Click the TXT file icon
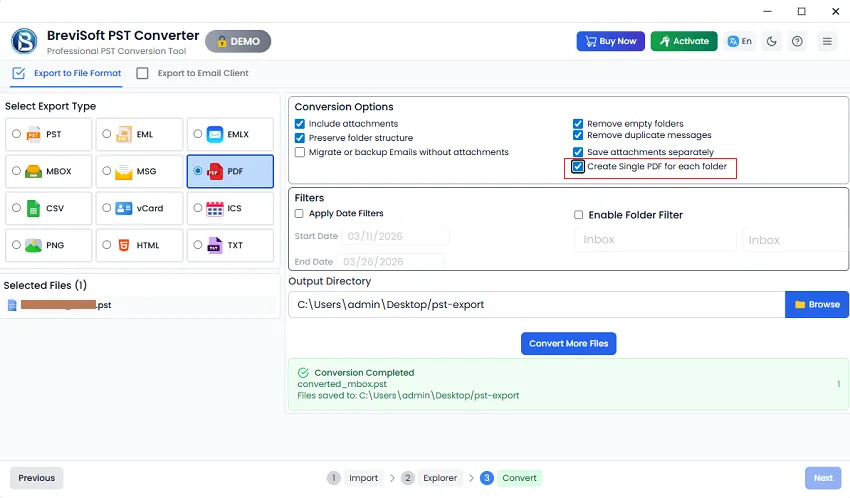The image size is (850, 498). (x=215, y=245)
